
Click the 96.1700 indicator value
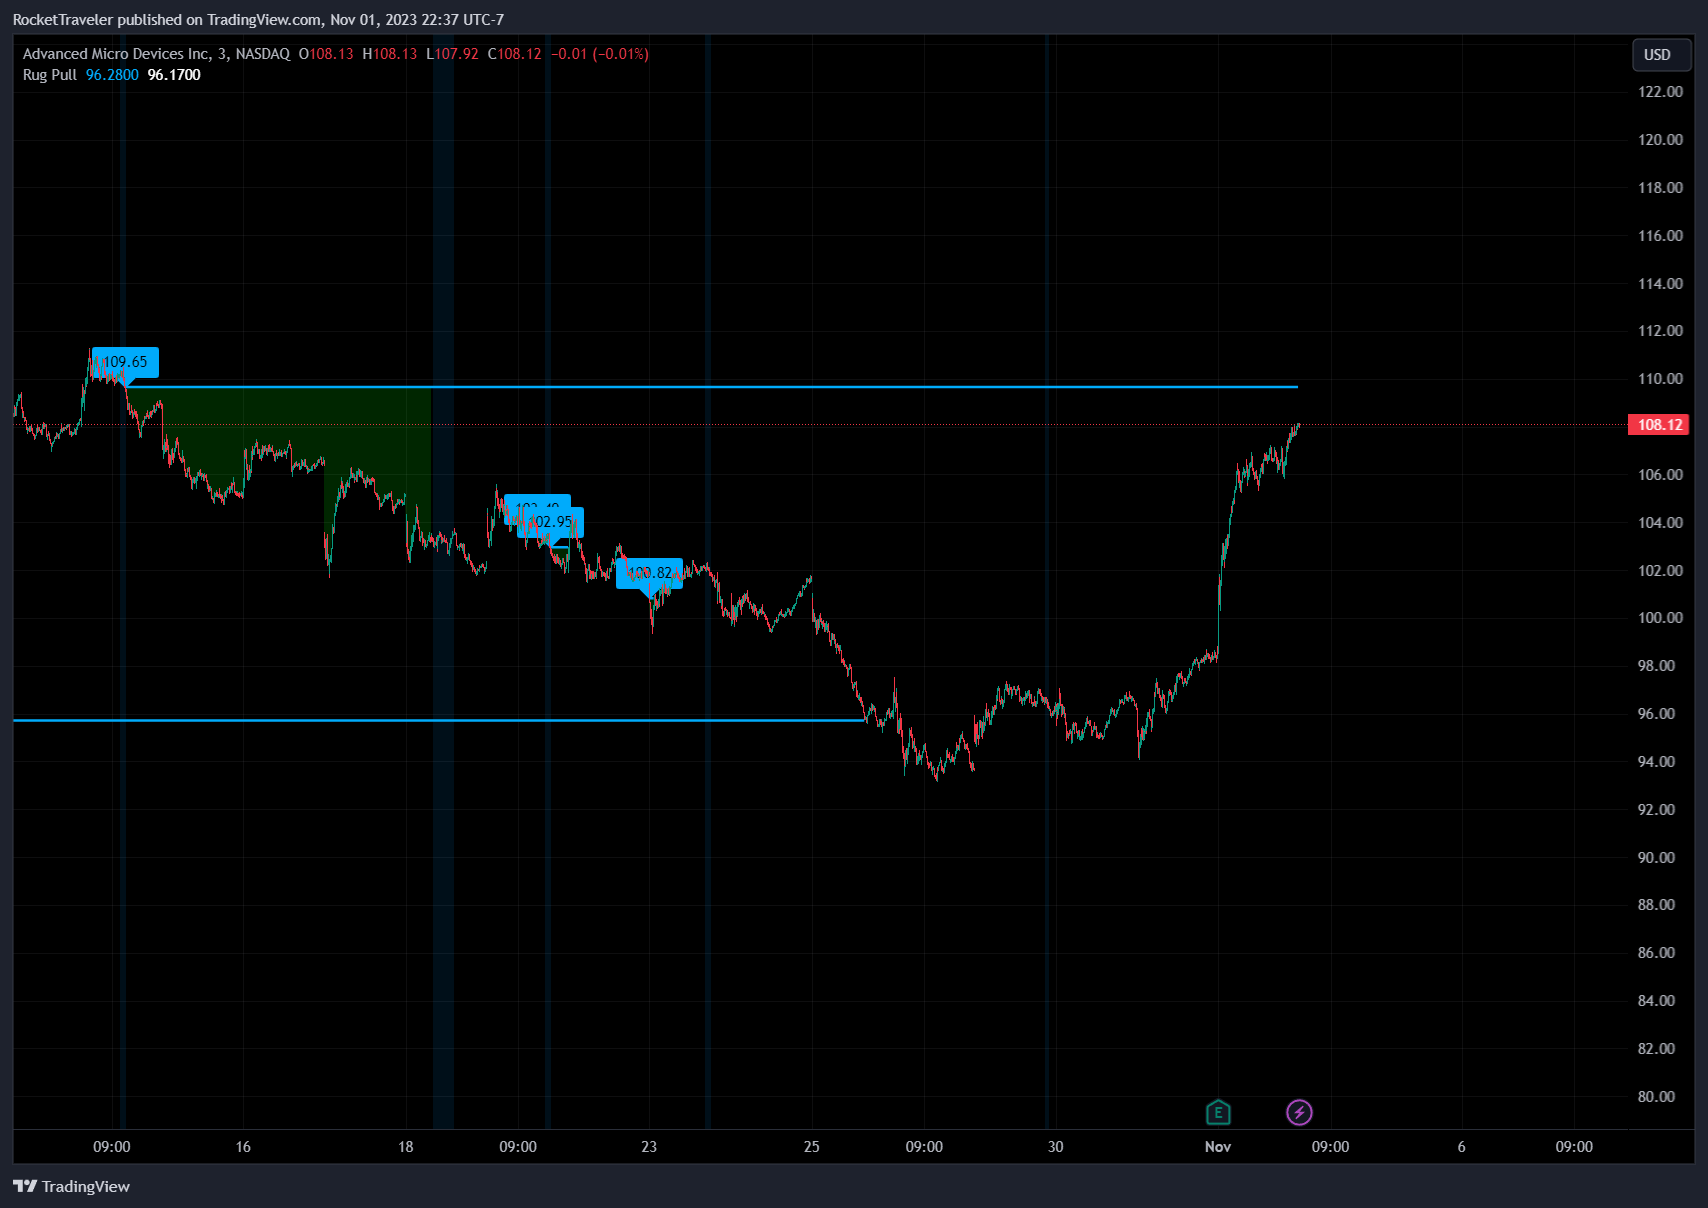pos(174,75)
